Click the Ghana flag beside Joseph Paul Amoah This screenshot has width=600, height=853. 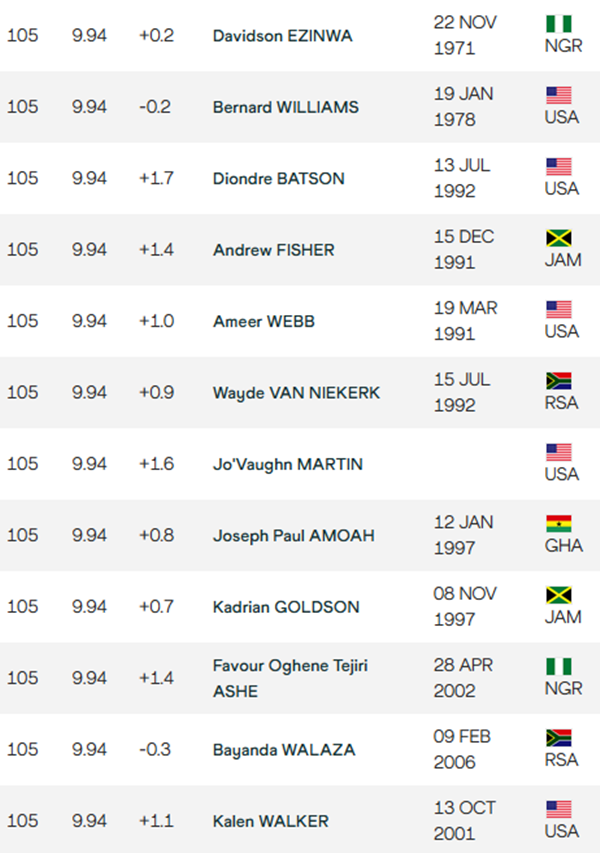(558, 524)
